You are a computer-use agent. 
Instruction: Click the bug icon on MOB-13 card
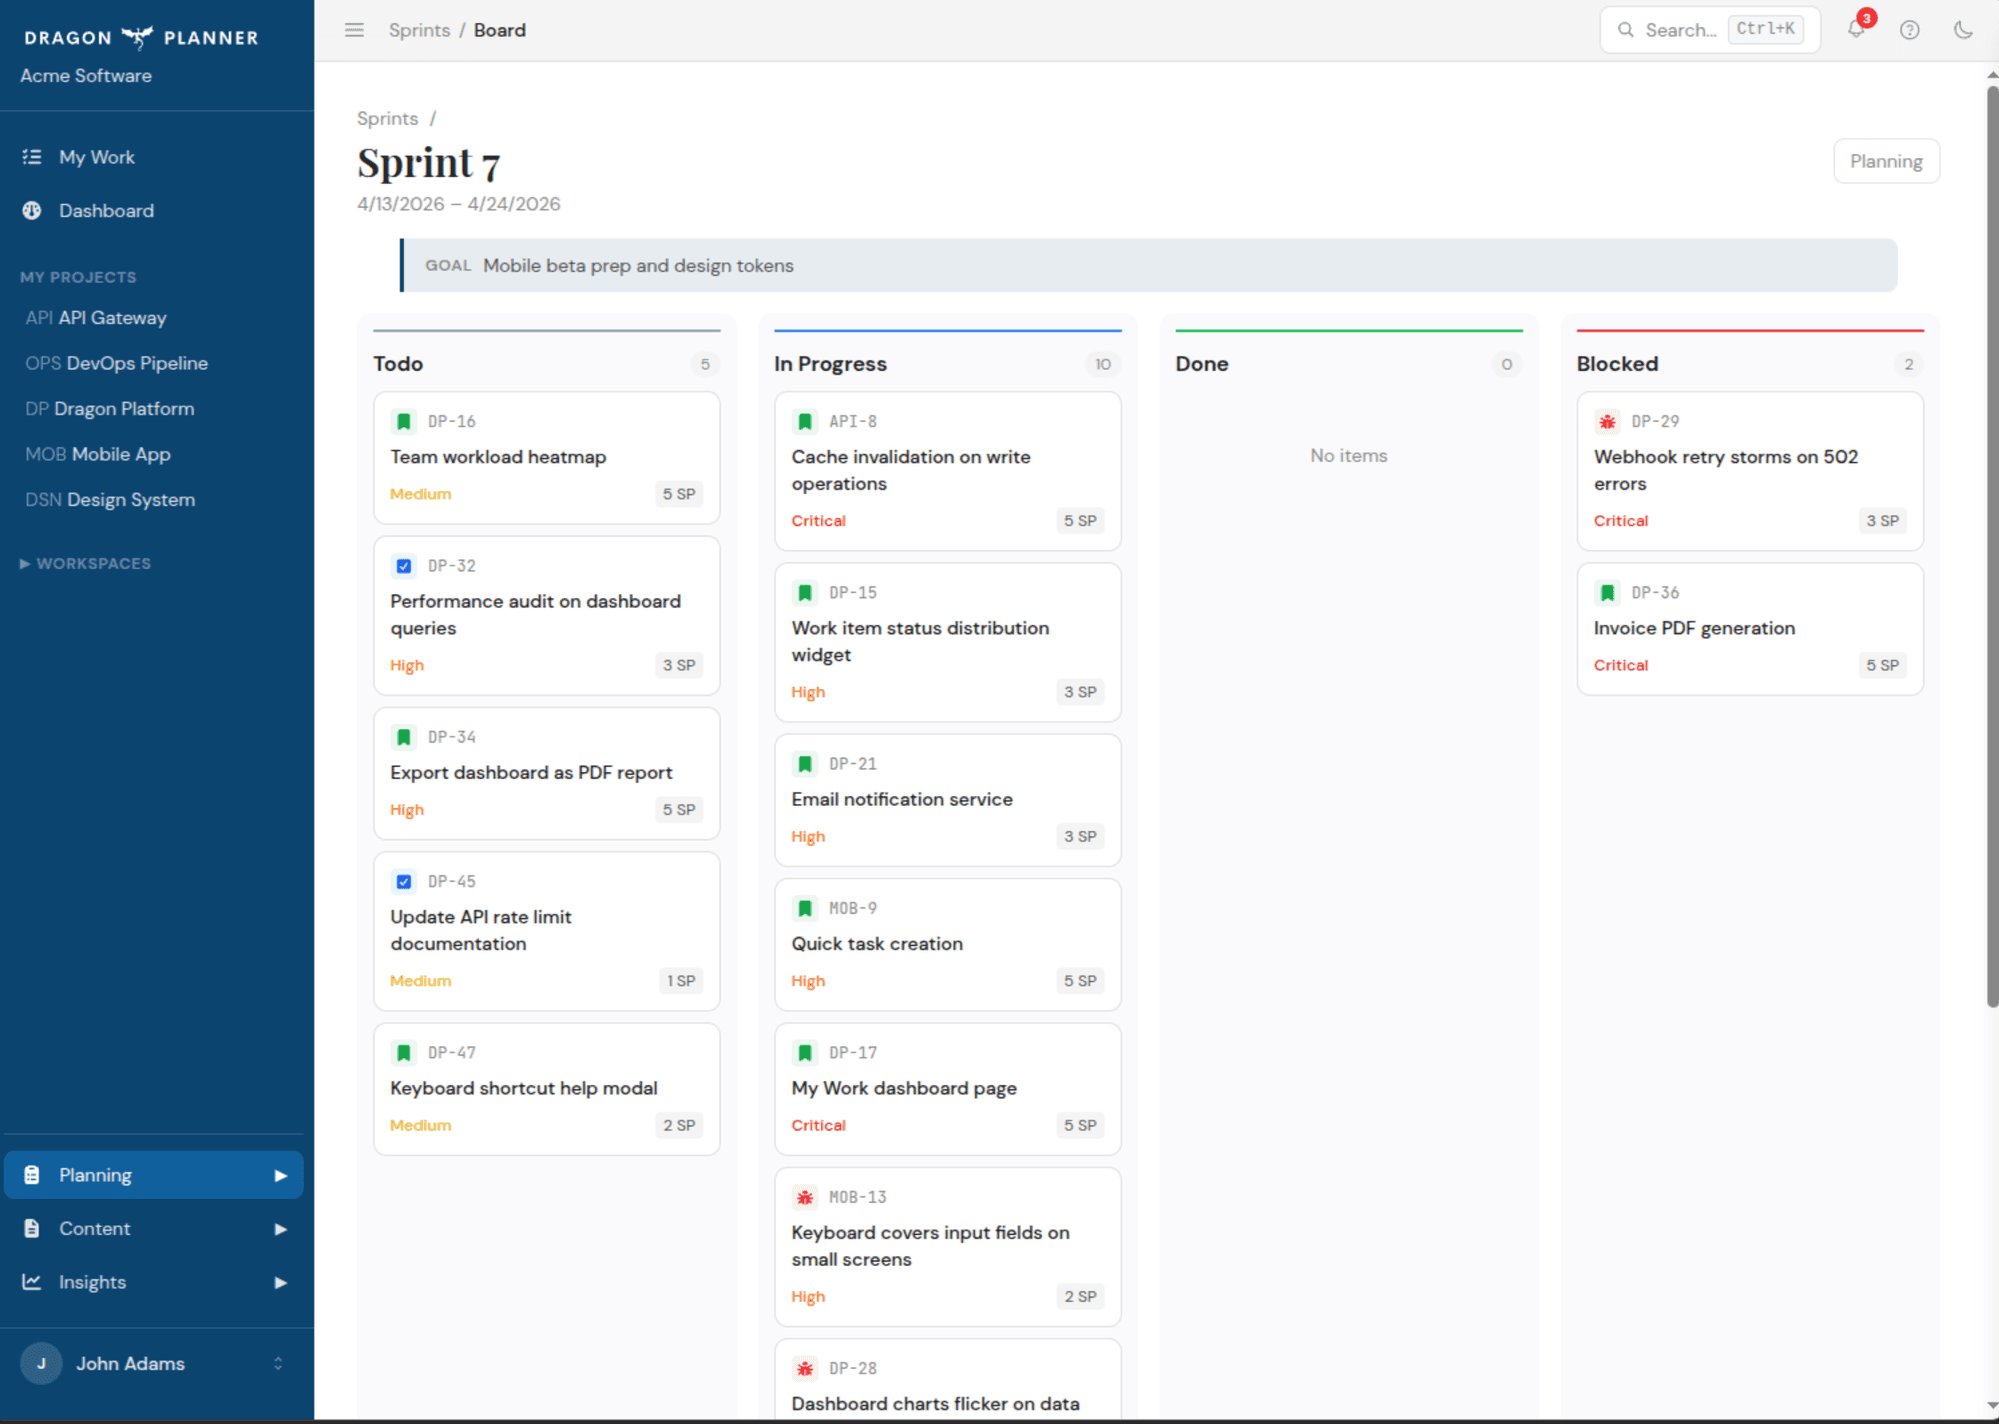[804, 1196]
